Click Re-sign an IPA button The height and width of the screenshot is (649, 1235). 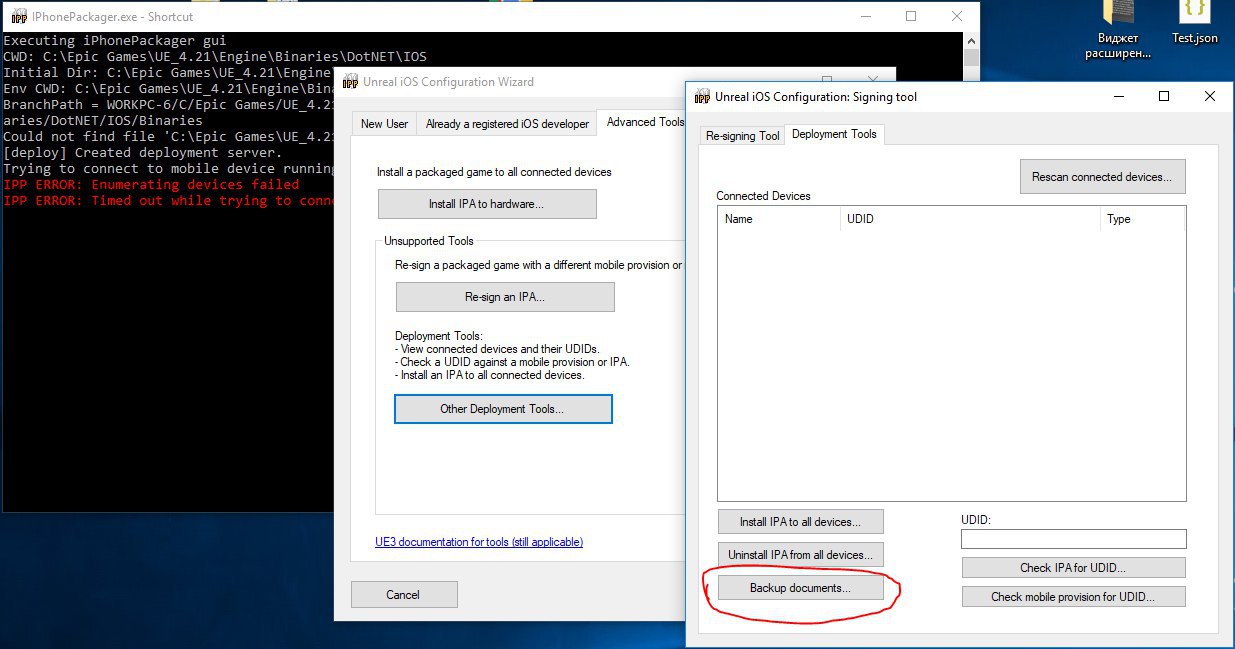[x=505, y=297]
